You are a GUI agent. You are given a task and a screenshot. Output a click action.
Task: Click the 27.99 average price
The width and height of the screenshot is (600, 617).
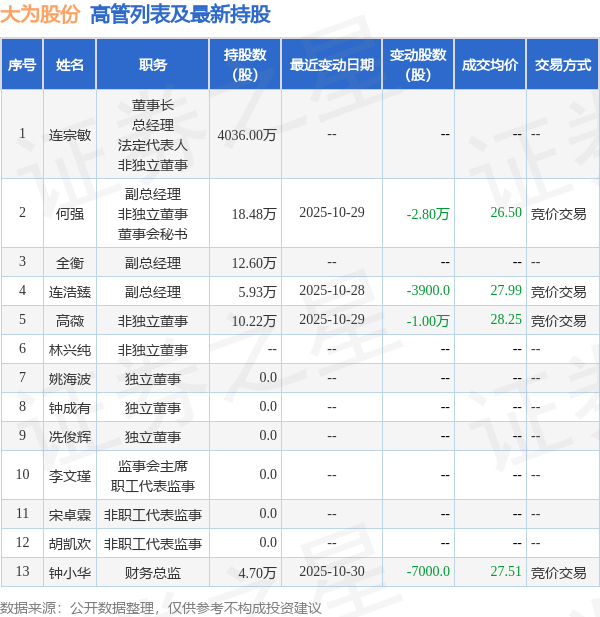pyautogui.click(x=506, y=290)
